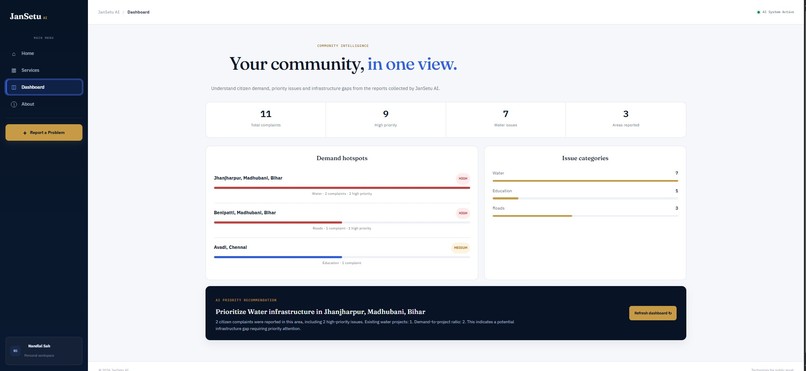Click the Refresh dashboard button
Image resolution: width=806 pixels, height=371 pixels.
pyautogui.click(x=652, y=313)
